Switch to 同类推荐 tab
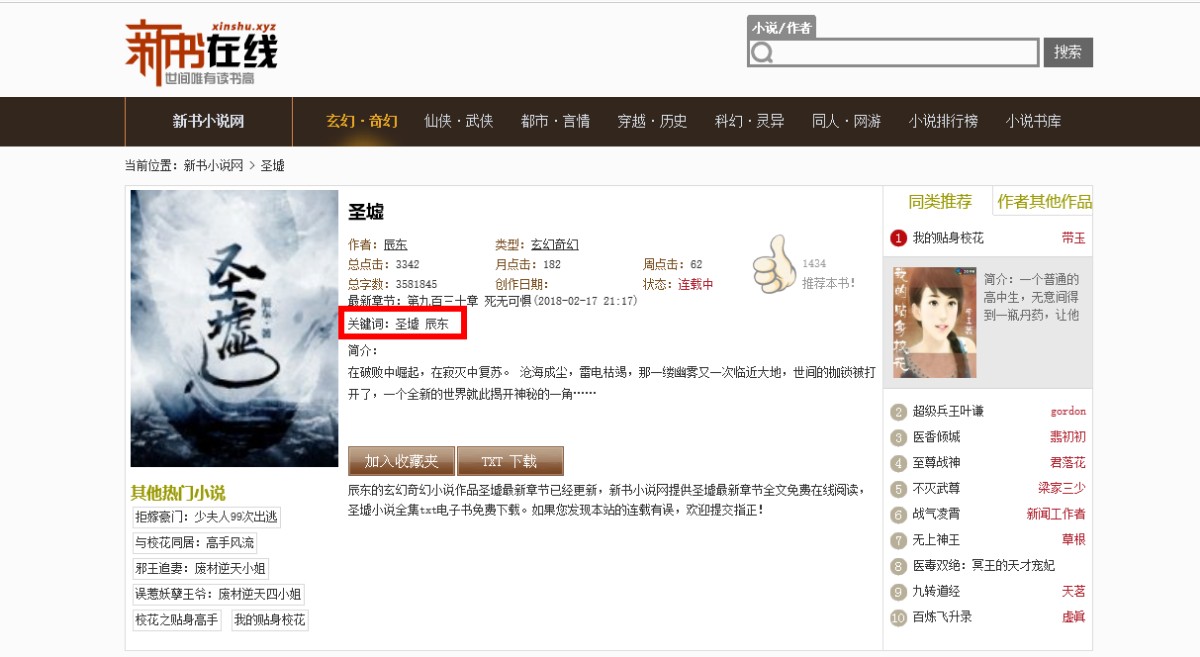Viewport: 1200px width, 657px height. [939, 201]
